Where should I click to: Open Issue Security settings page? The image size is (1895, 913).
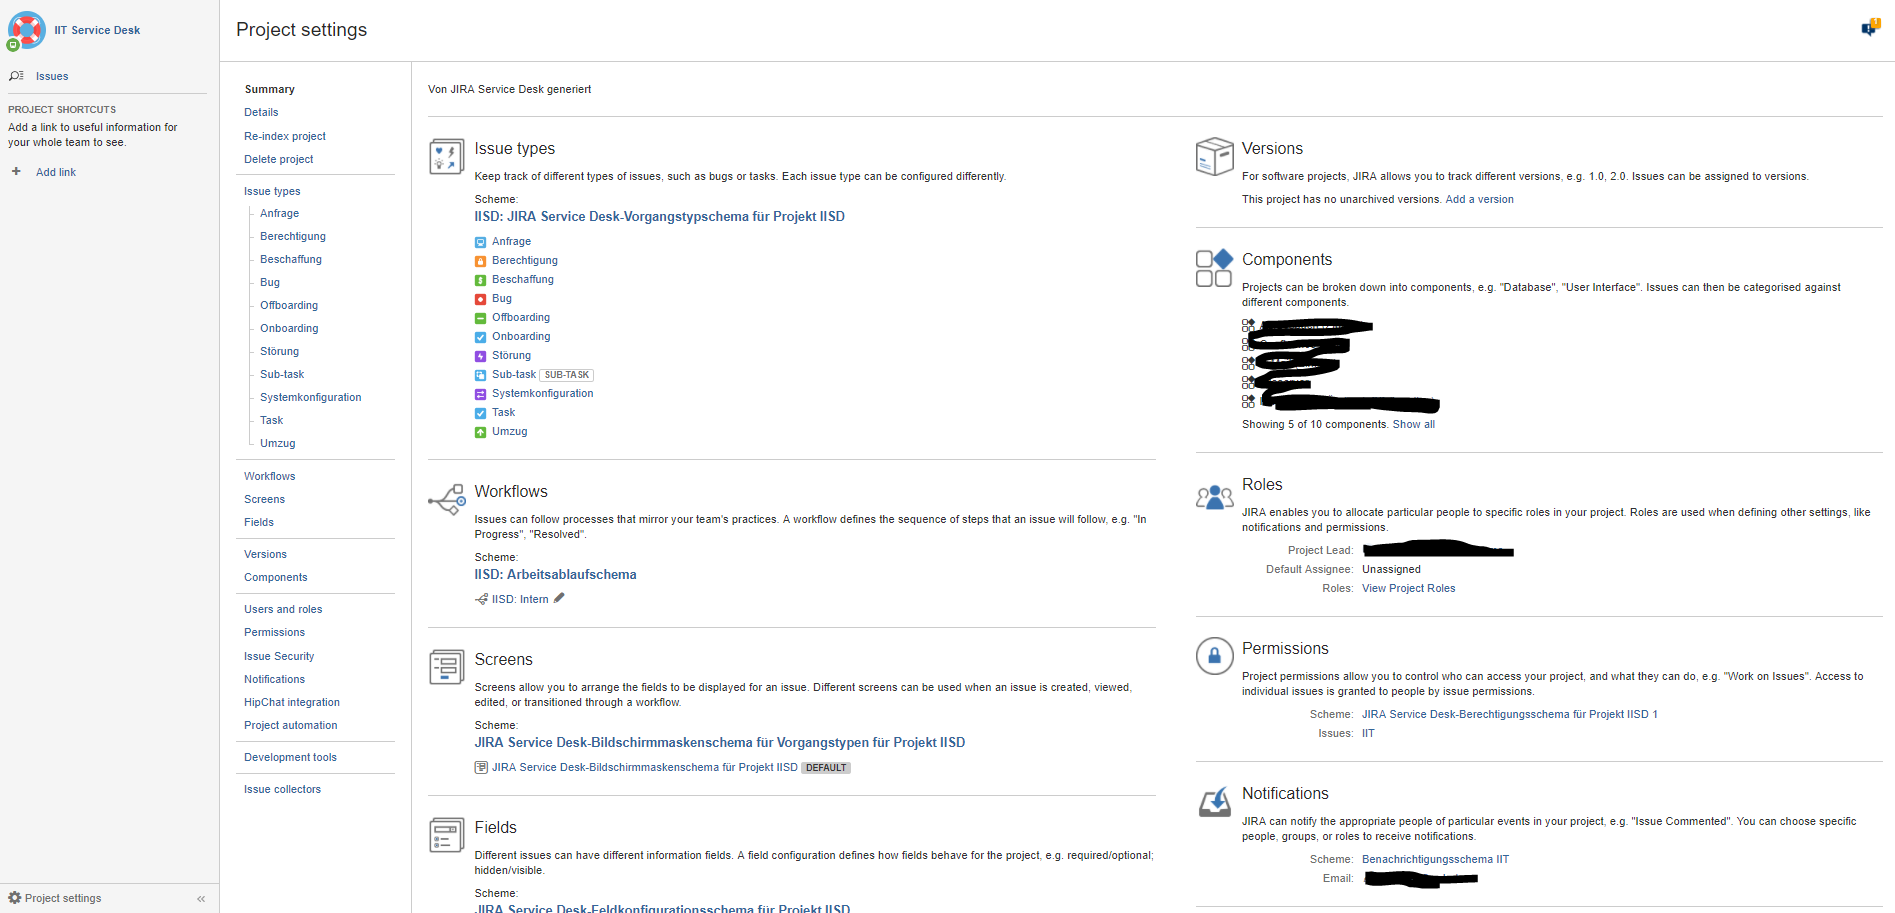(x=279, y=656)
